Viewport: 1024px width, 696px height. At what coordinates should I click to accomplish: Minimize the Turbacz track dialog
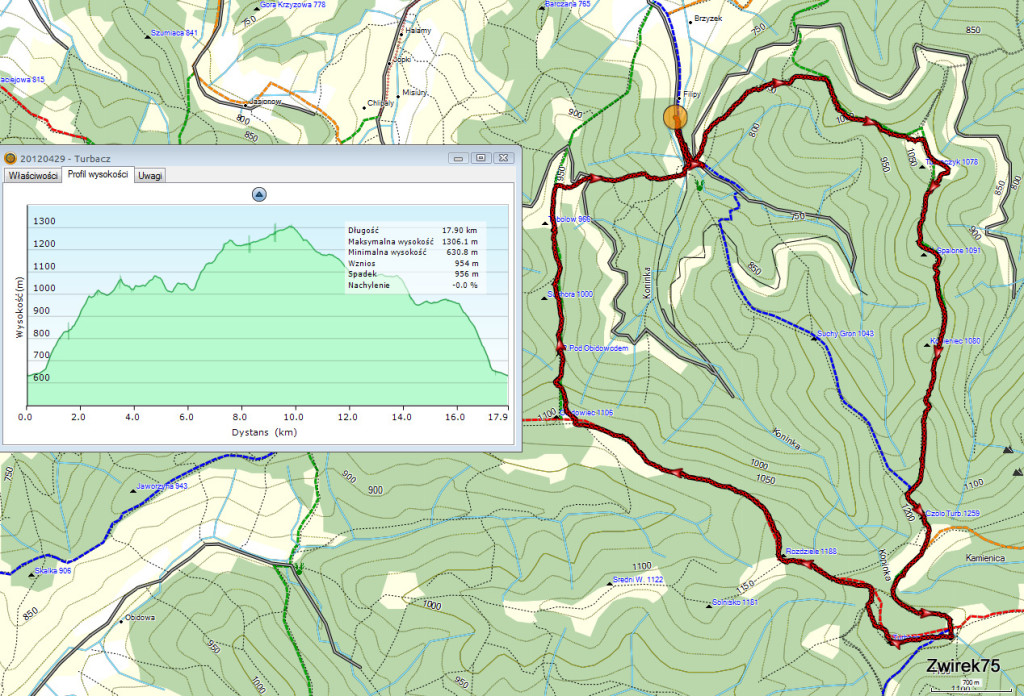[x=459, y=158]
